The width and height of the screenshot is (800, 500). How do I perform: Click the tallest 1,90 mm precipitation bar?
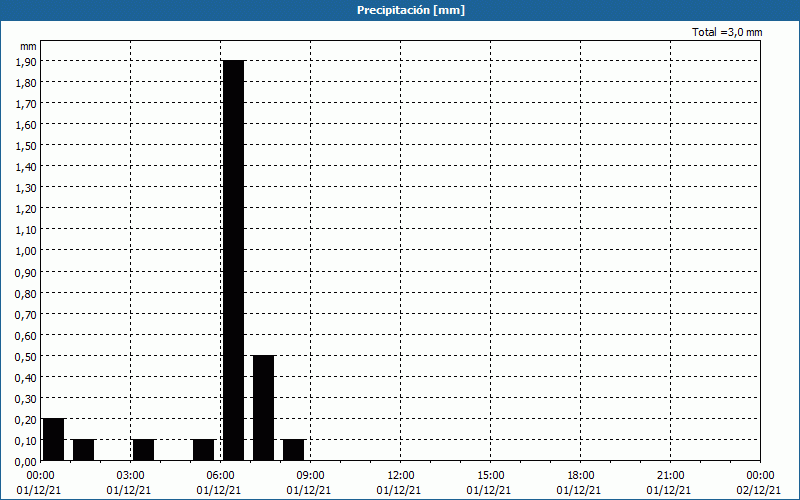click(x=234, y=261)
